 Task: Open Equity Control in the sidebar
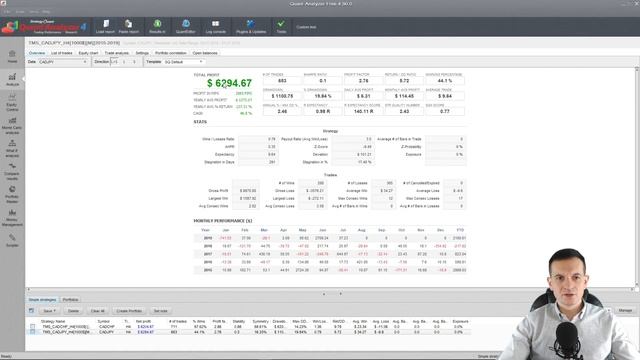click(12, 102)
